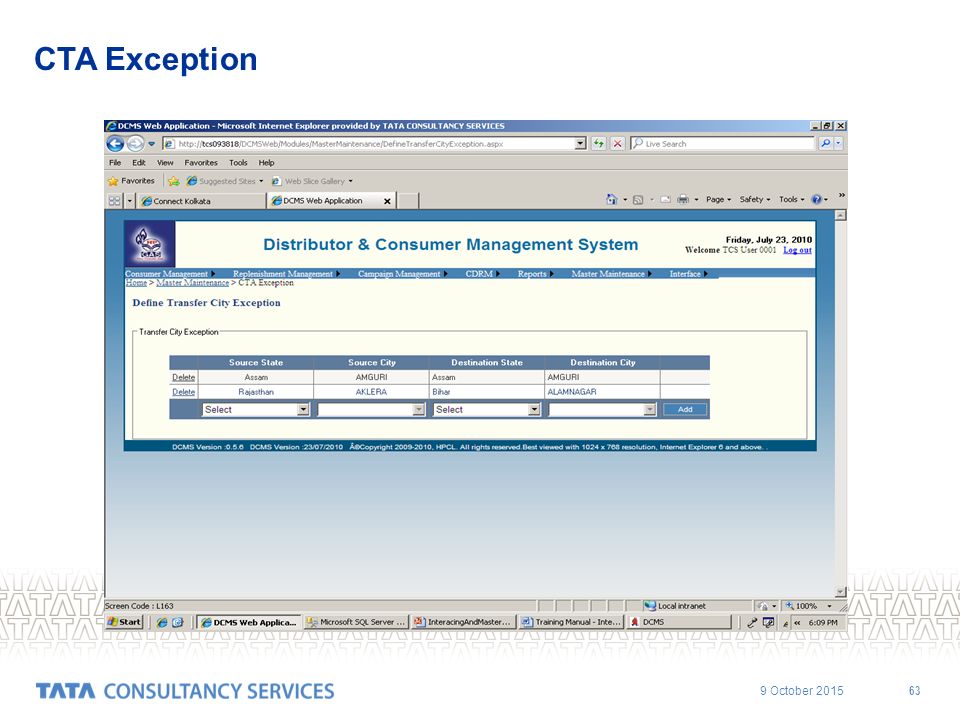960x720 pixels.
Task: Open the Favorites menu in menu bar
Action: [x=201, y=163]
